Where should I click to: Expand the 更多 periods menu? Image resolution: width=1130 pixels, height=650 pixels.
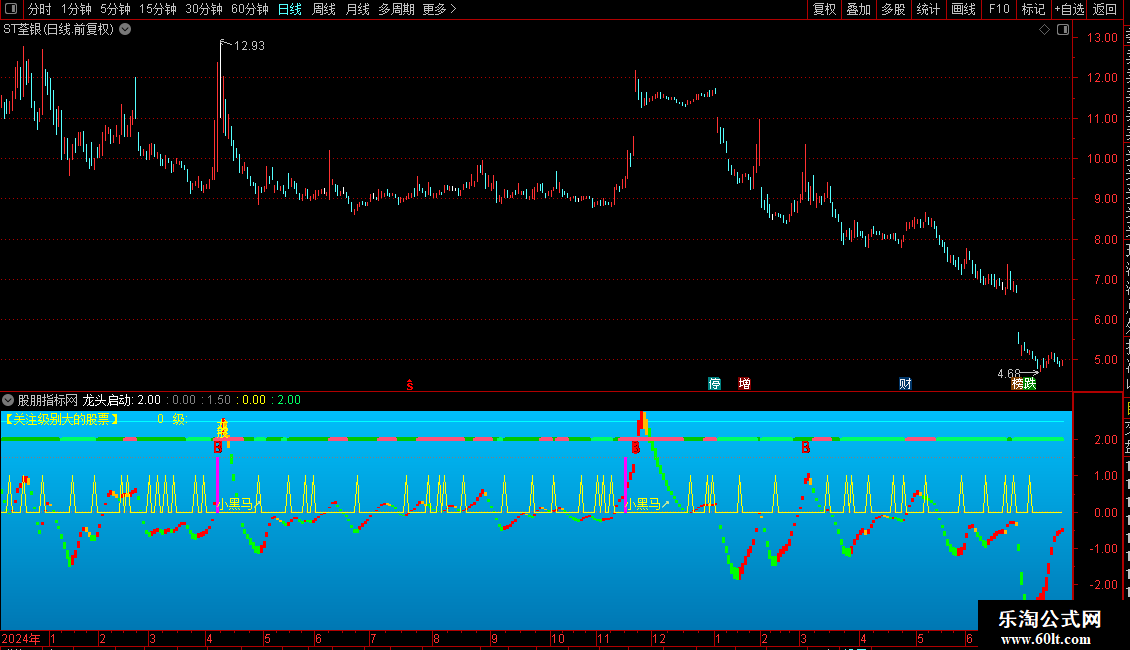point(439,9)
